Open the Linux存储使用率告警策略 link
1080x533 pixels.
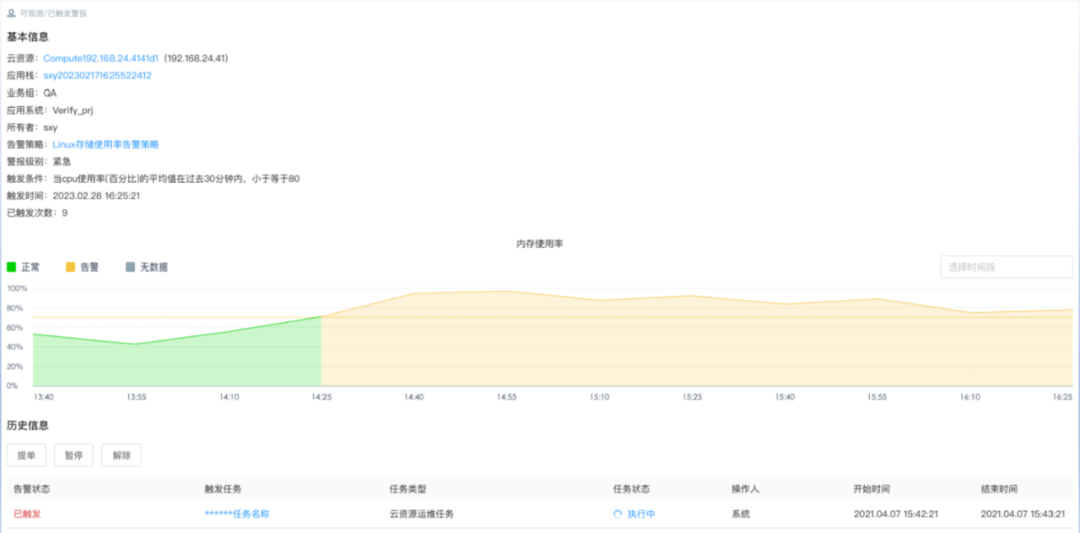point(106,145)
